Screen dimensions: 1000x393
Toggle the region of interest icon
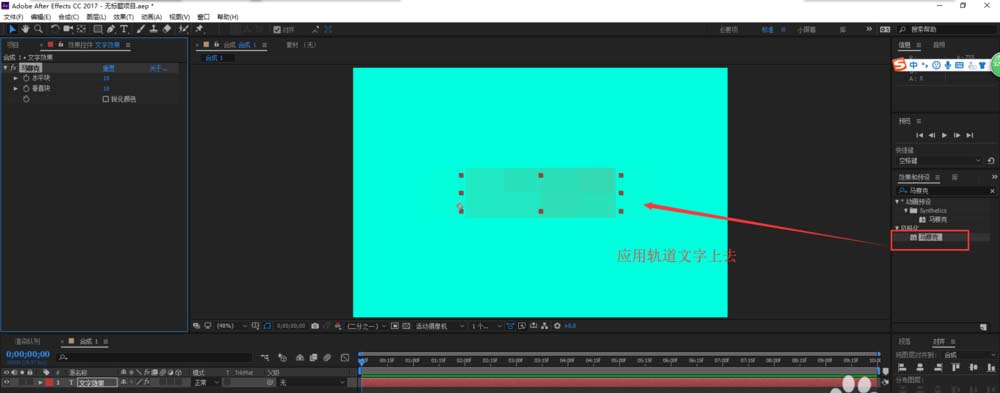click(394, 325)
